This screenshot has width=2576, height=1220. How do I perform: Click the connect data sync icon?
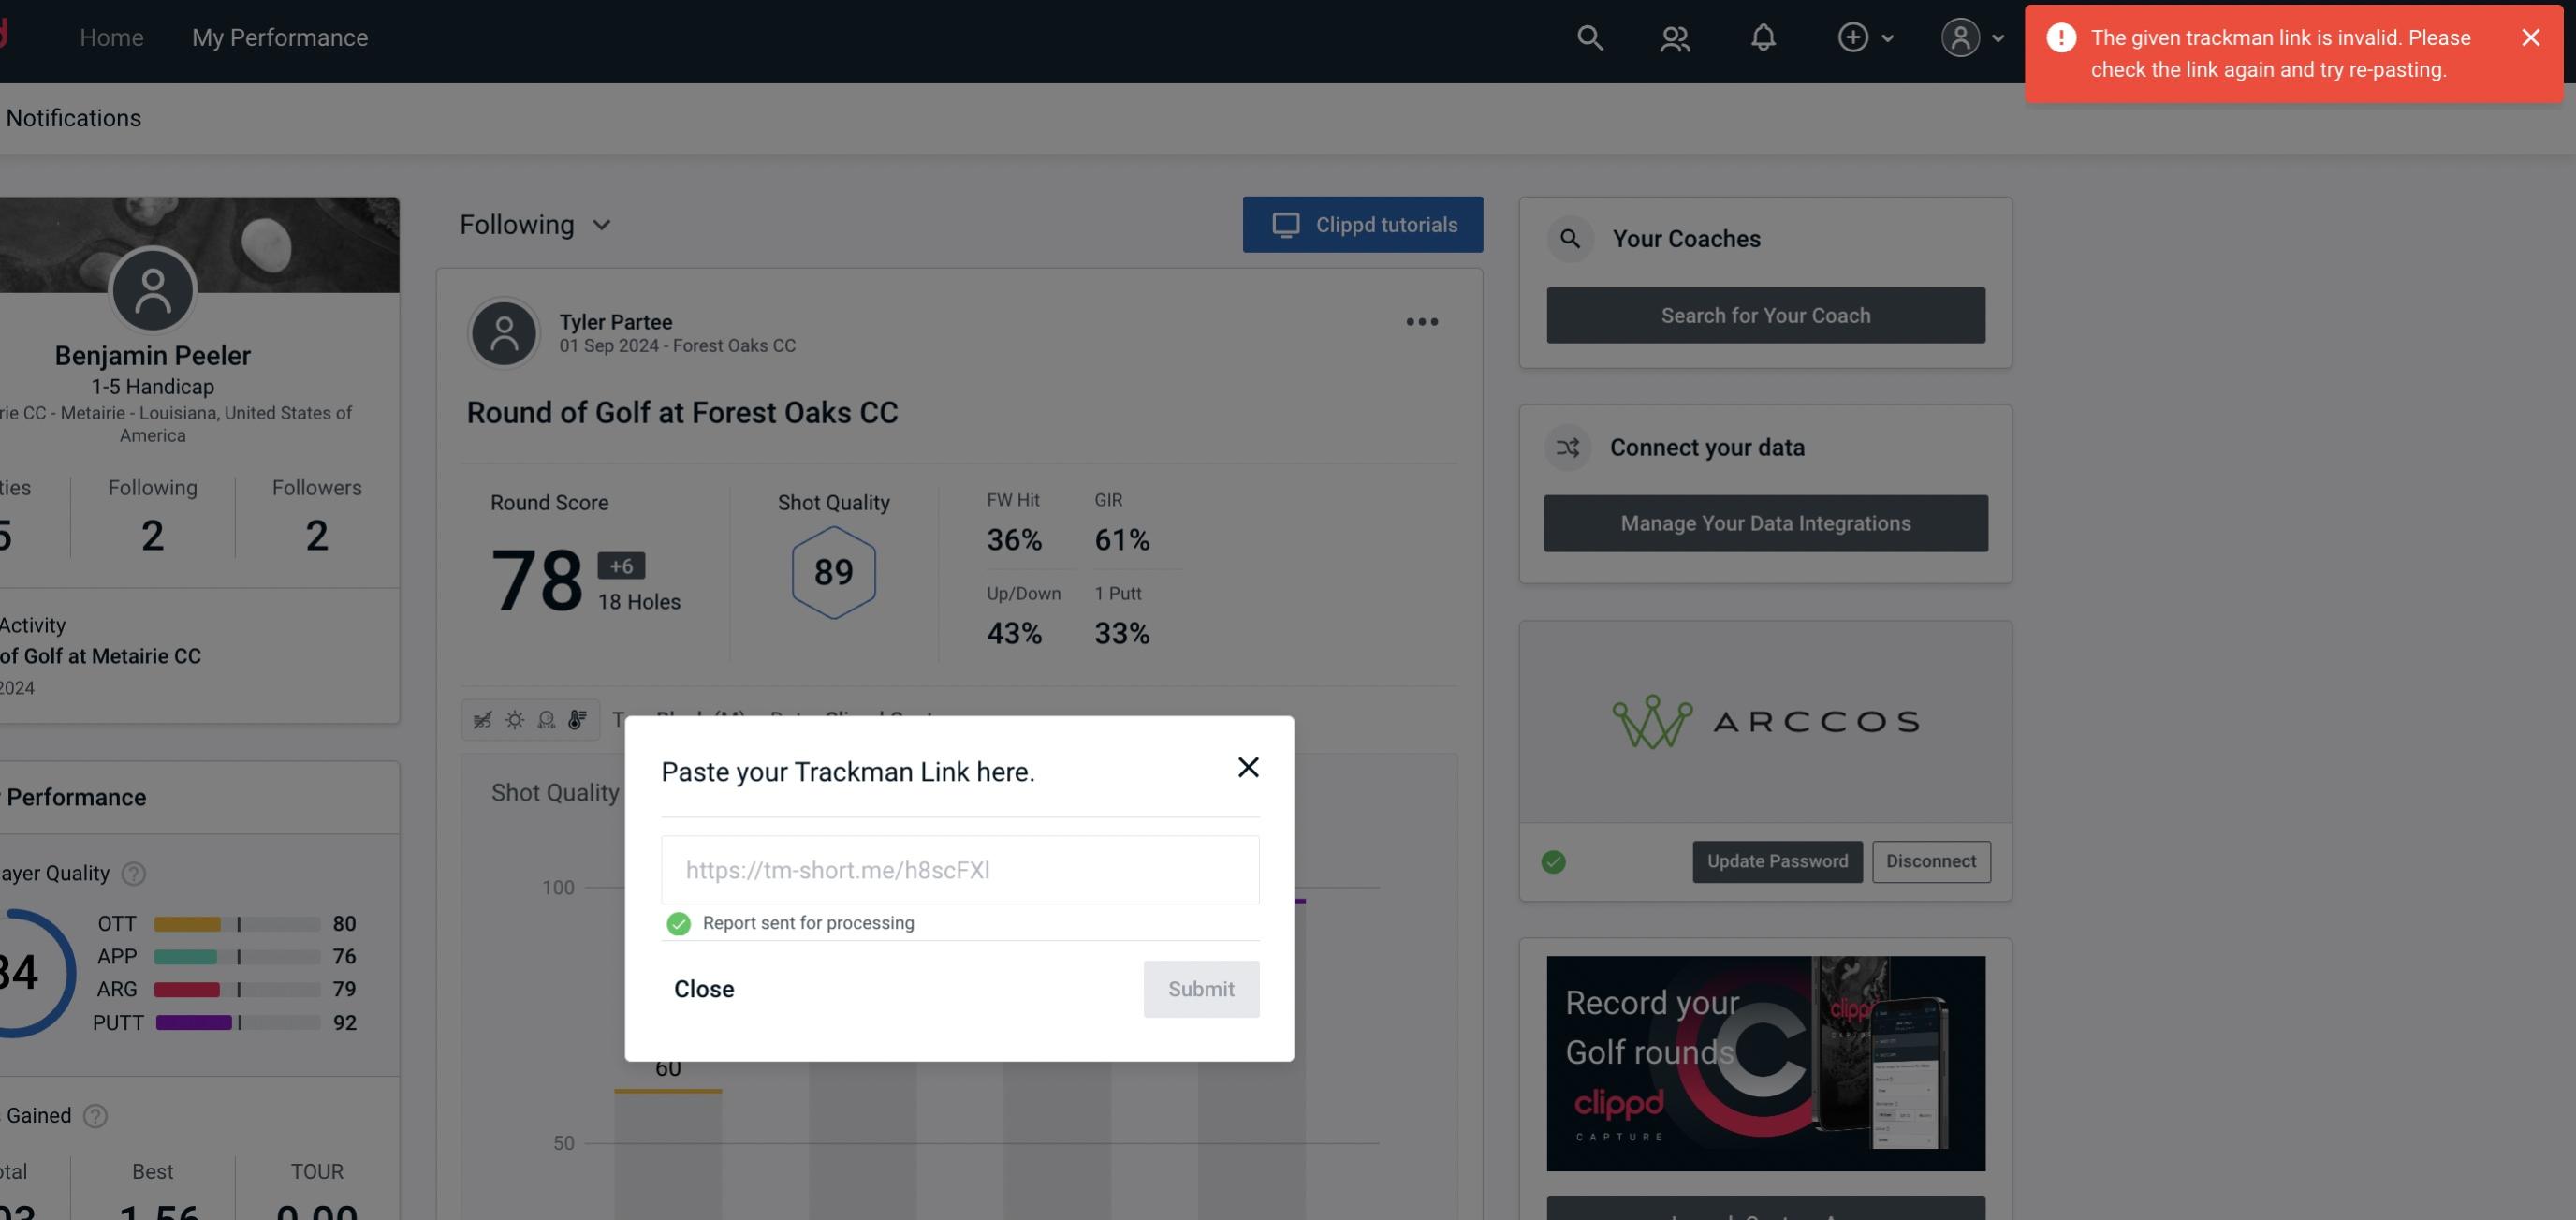1569,448
